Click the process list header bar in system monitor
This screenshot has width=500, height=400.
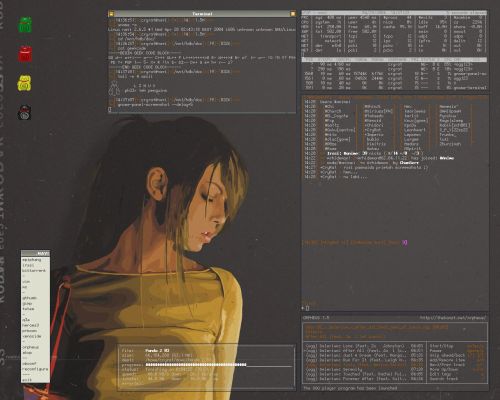pyautogui.click(x=394, y=60)
